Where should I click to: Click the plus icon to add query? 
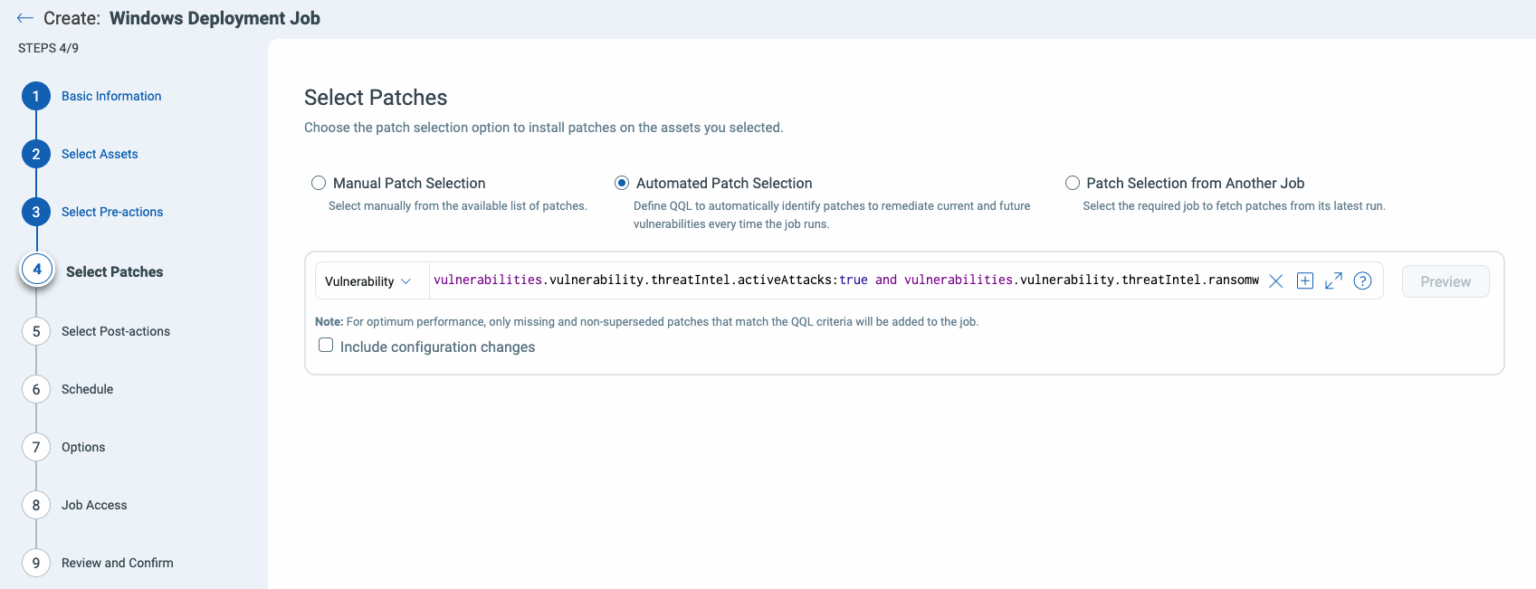pos(1304,281)
